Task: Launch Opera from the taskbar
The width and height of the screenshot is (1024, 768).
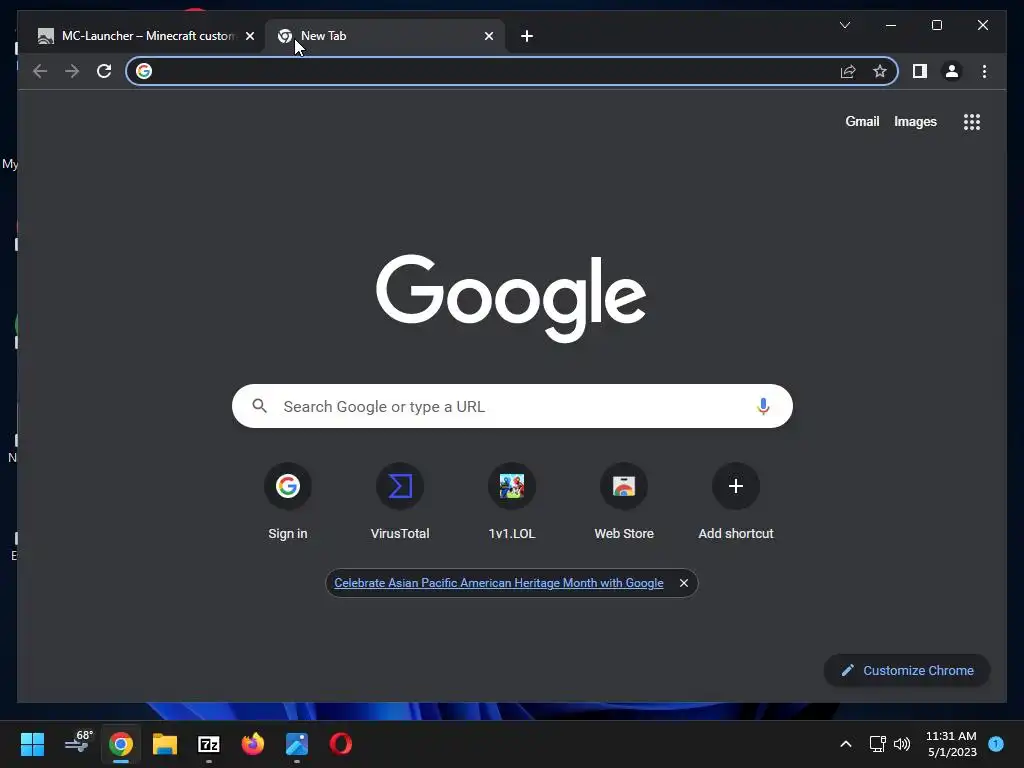Action: [x=341, y=744]
